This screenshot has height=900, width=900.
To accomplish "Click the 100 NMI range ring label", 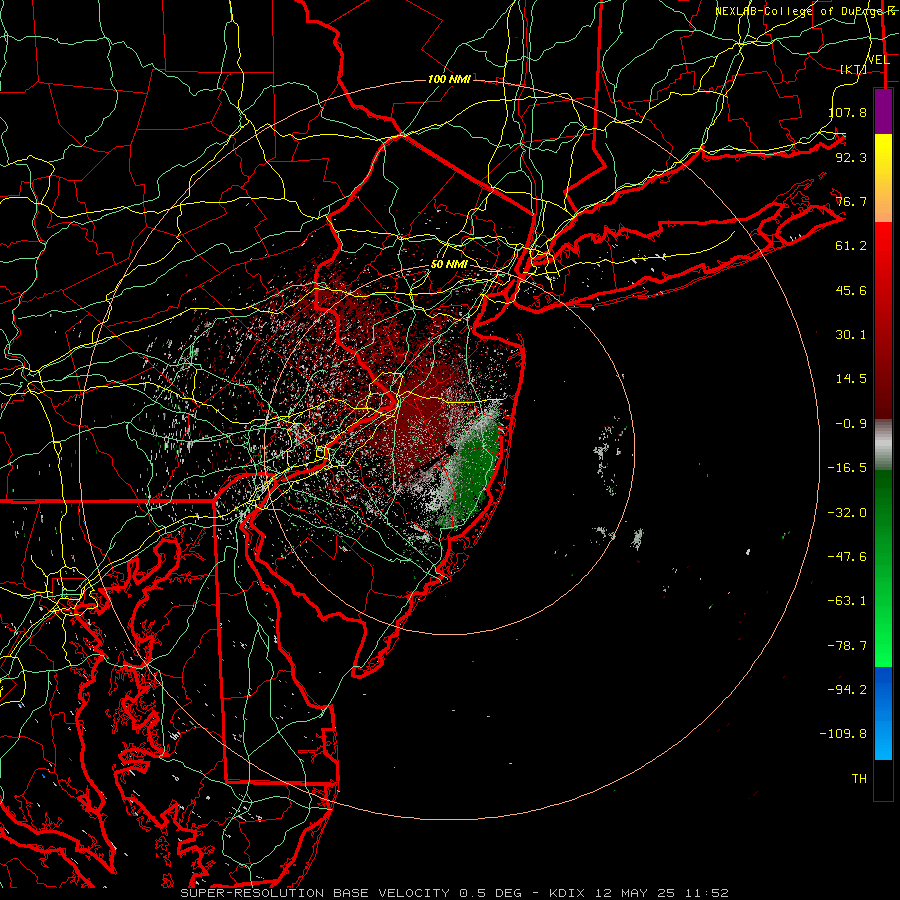I will tap(449, 79).
